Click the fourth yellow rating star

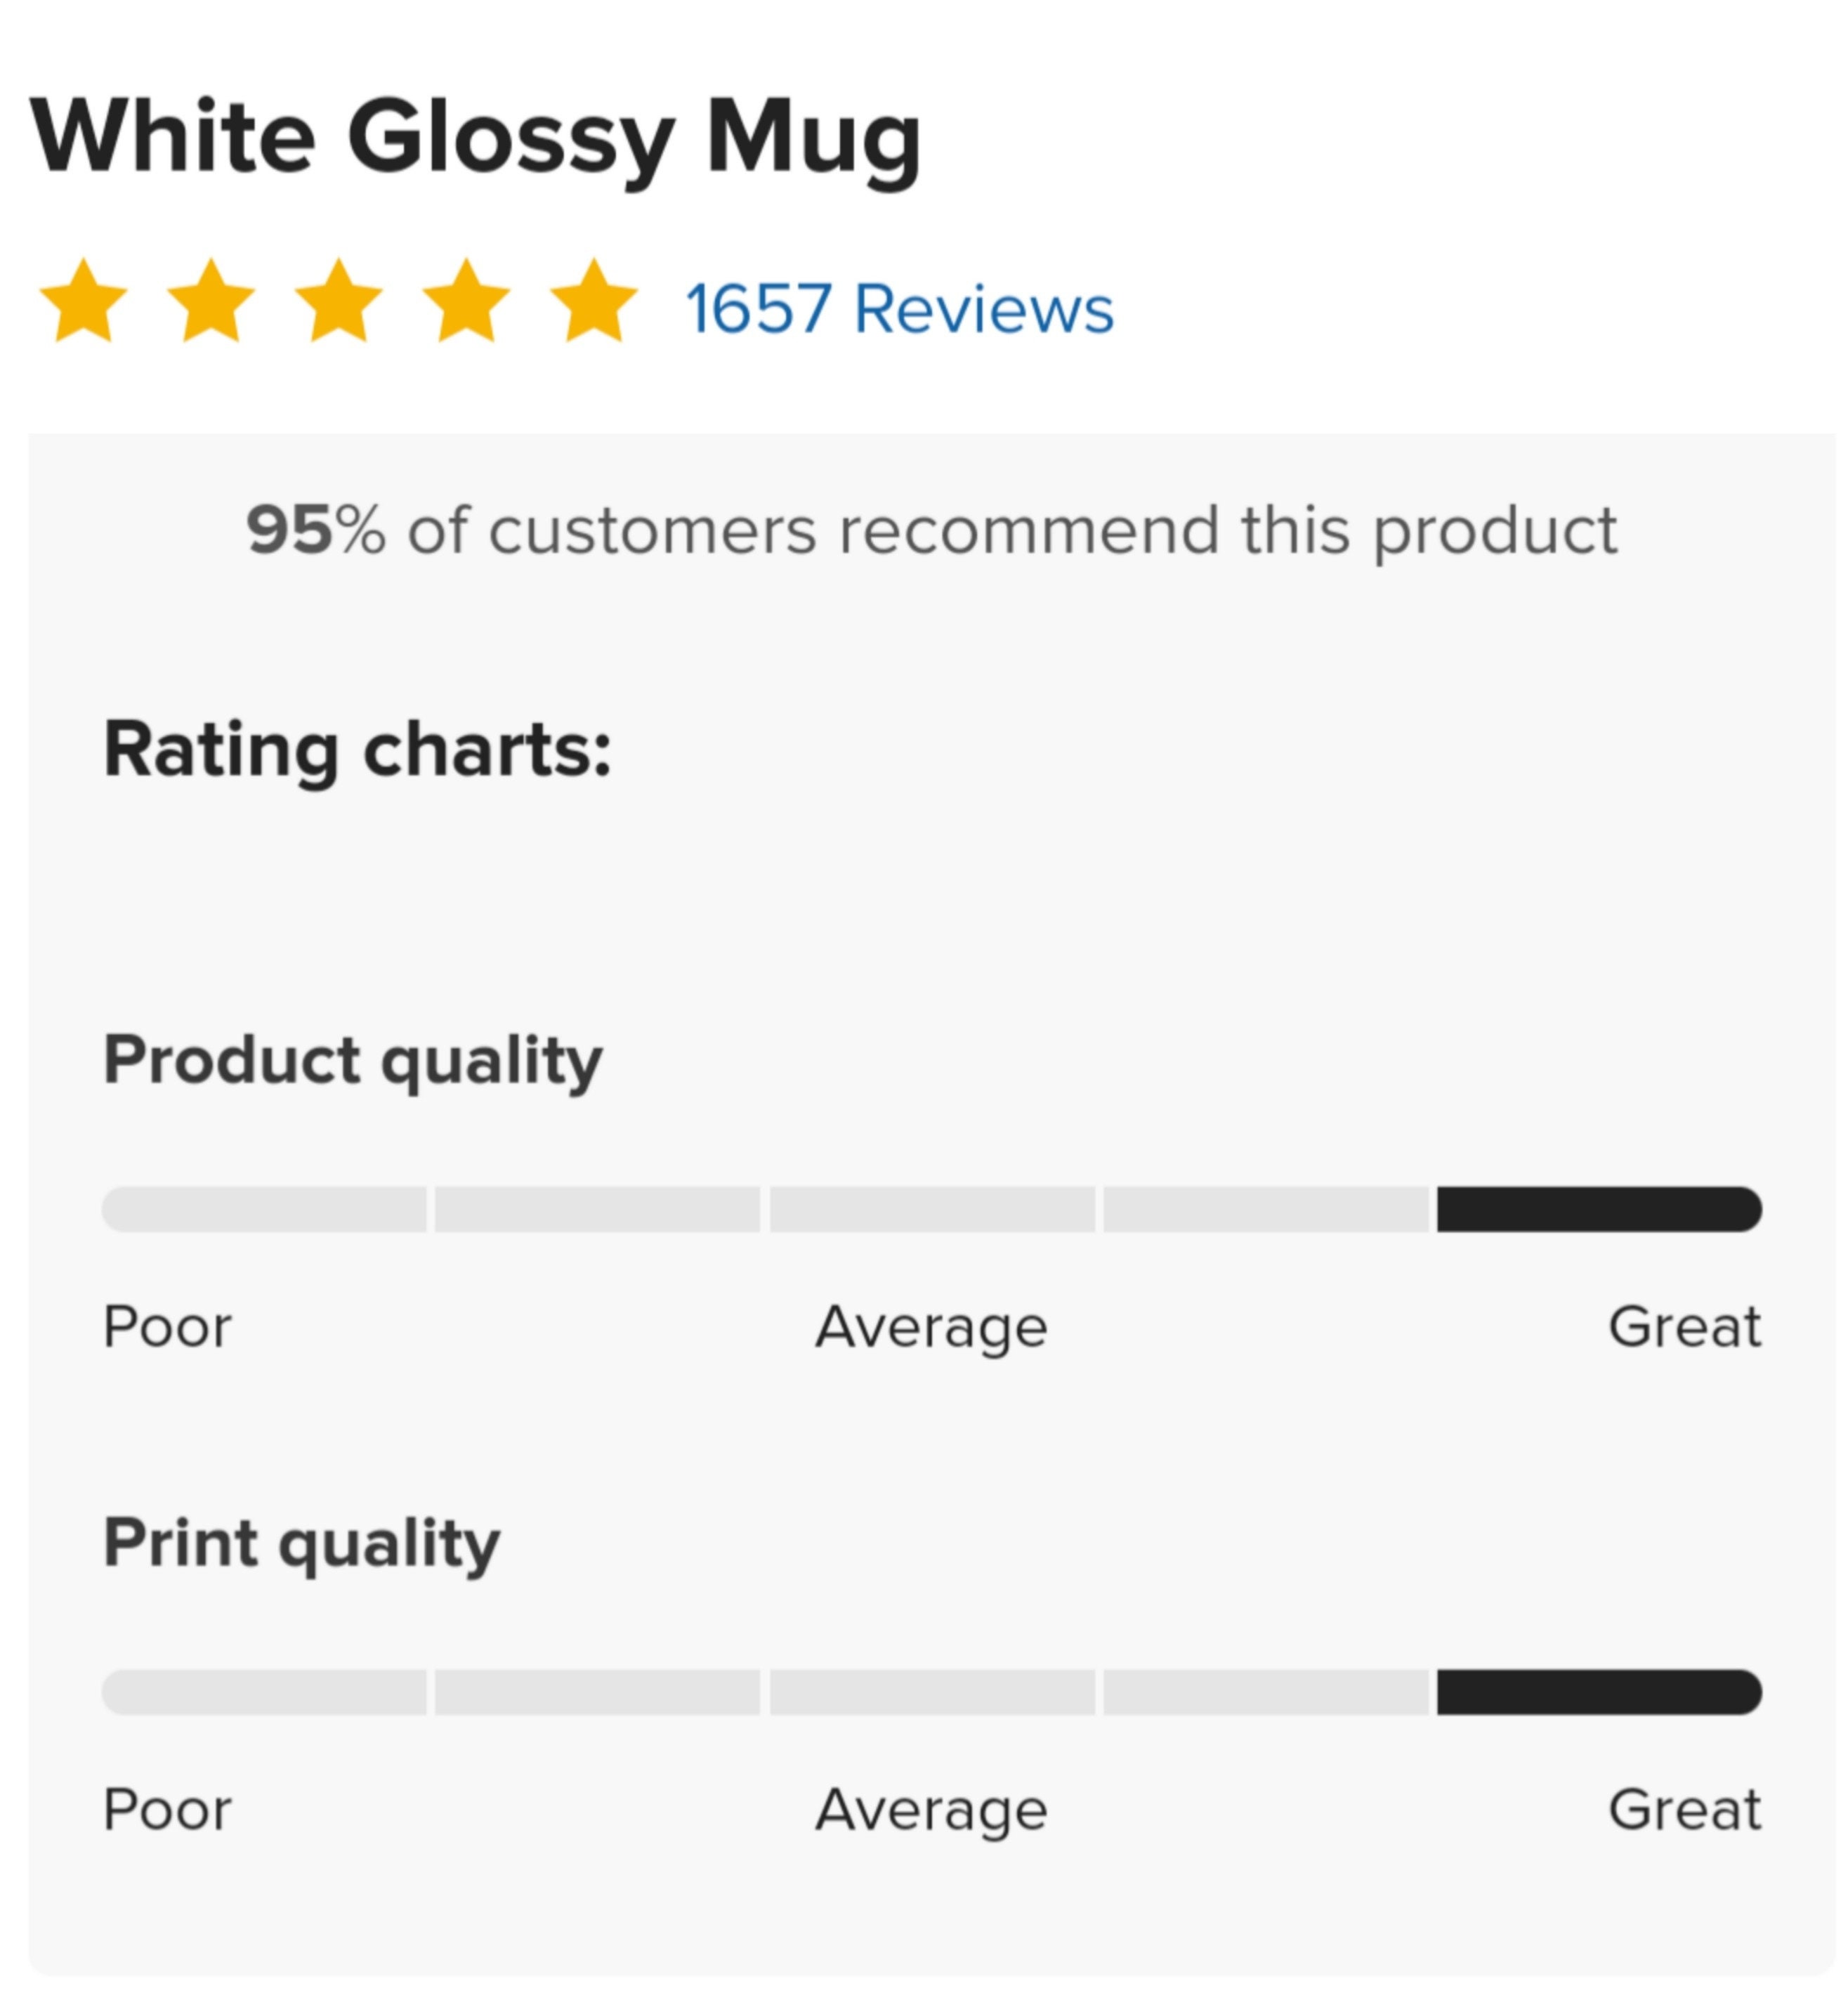(x=467, y=302)
